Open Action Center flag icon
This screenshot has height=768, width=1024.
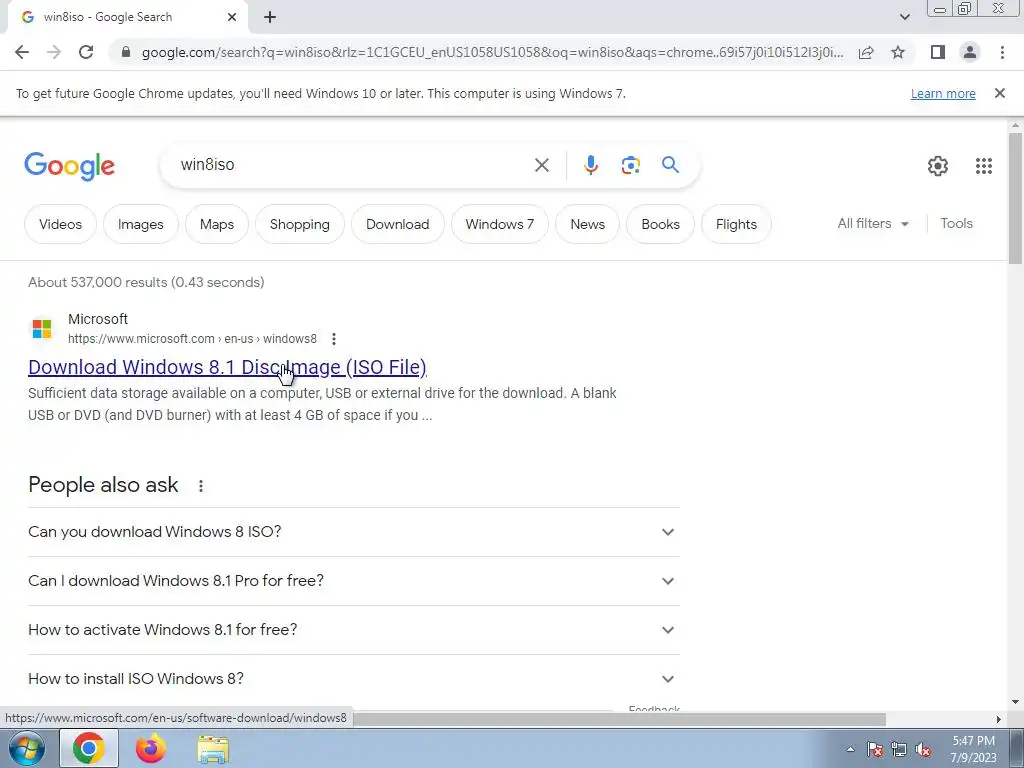(875, 749)
